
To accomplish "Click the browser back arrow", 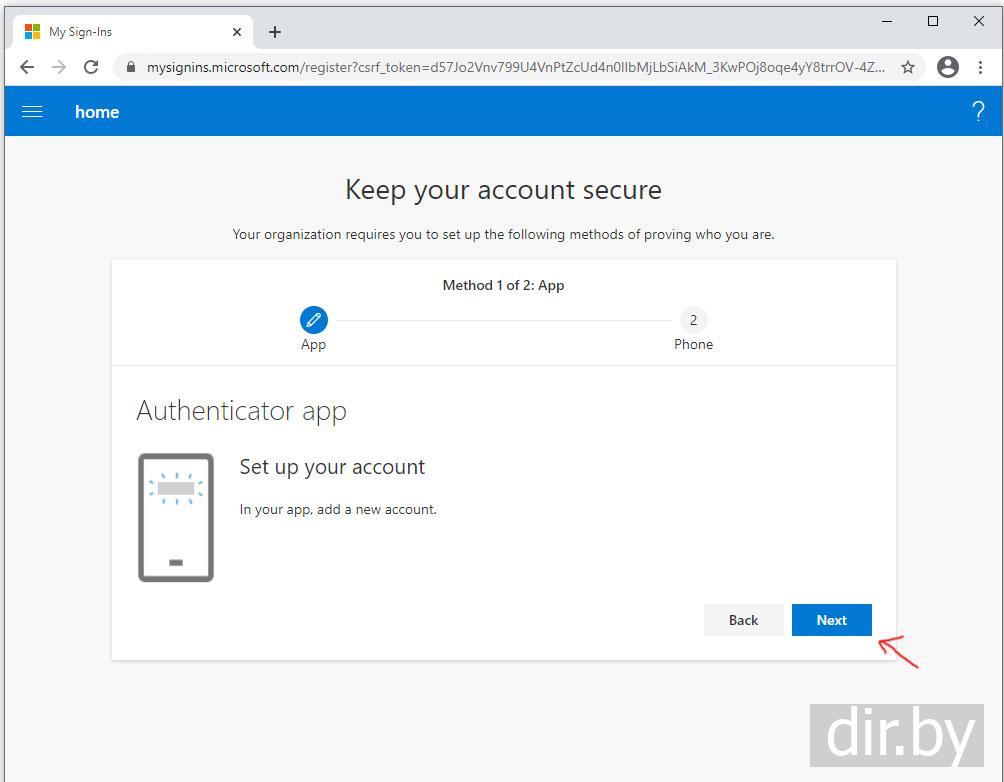I will point(27,67).
